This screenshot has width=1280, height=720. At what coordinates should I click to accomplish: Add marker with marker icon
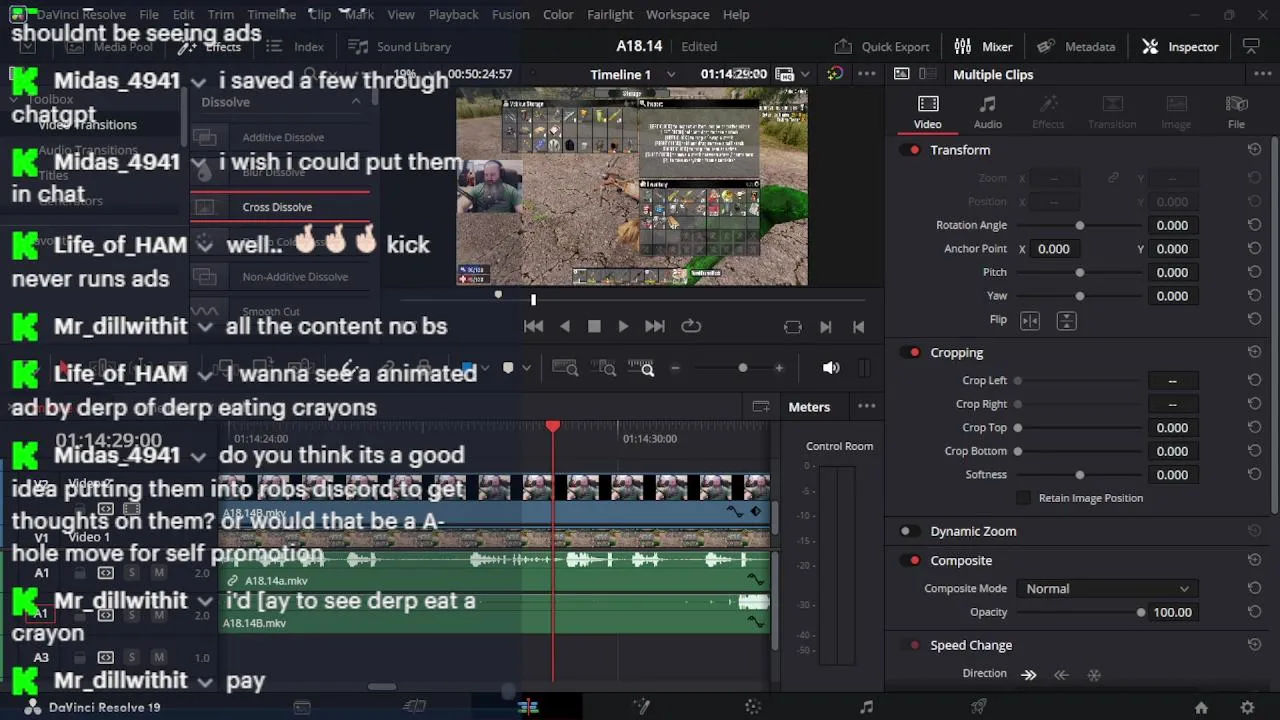tap(508, 368)
